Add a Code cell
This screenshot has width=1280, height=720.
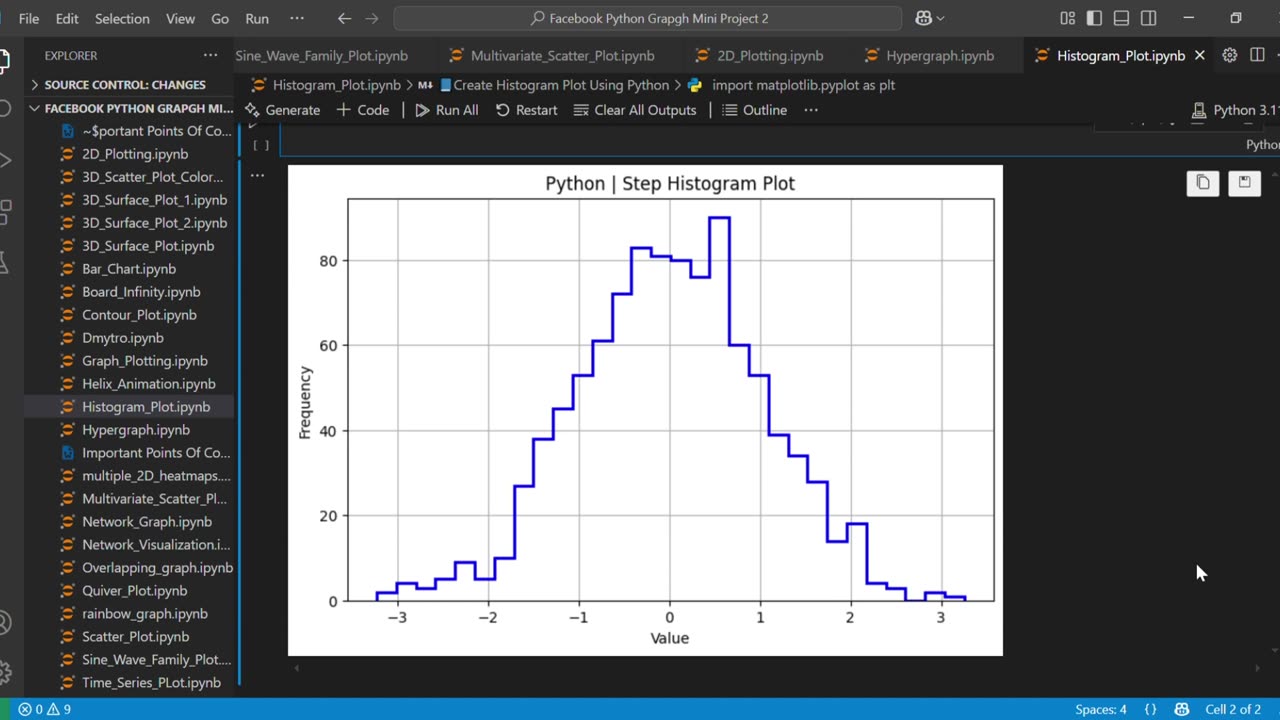point(363,110)
